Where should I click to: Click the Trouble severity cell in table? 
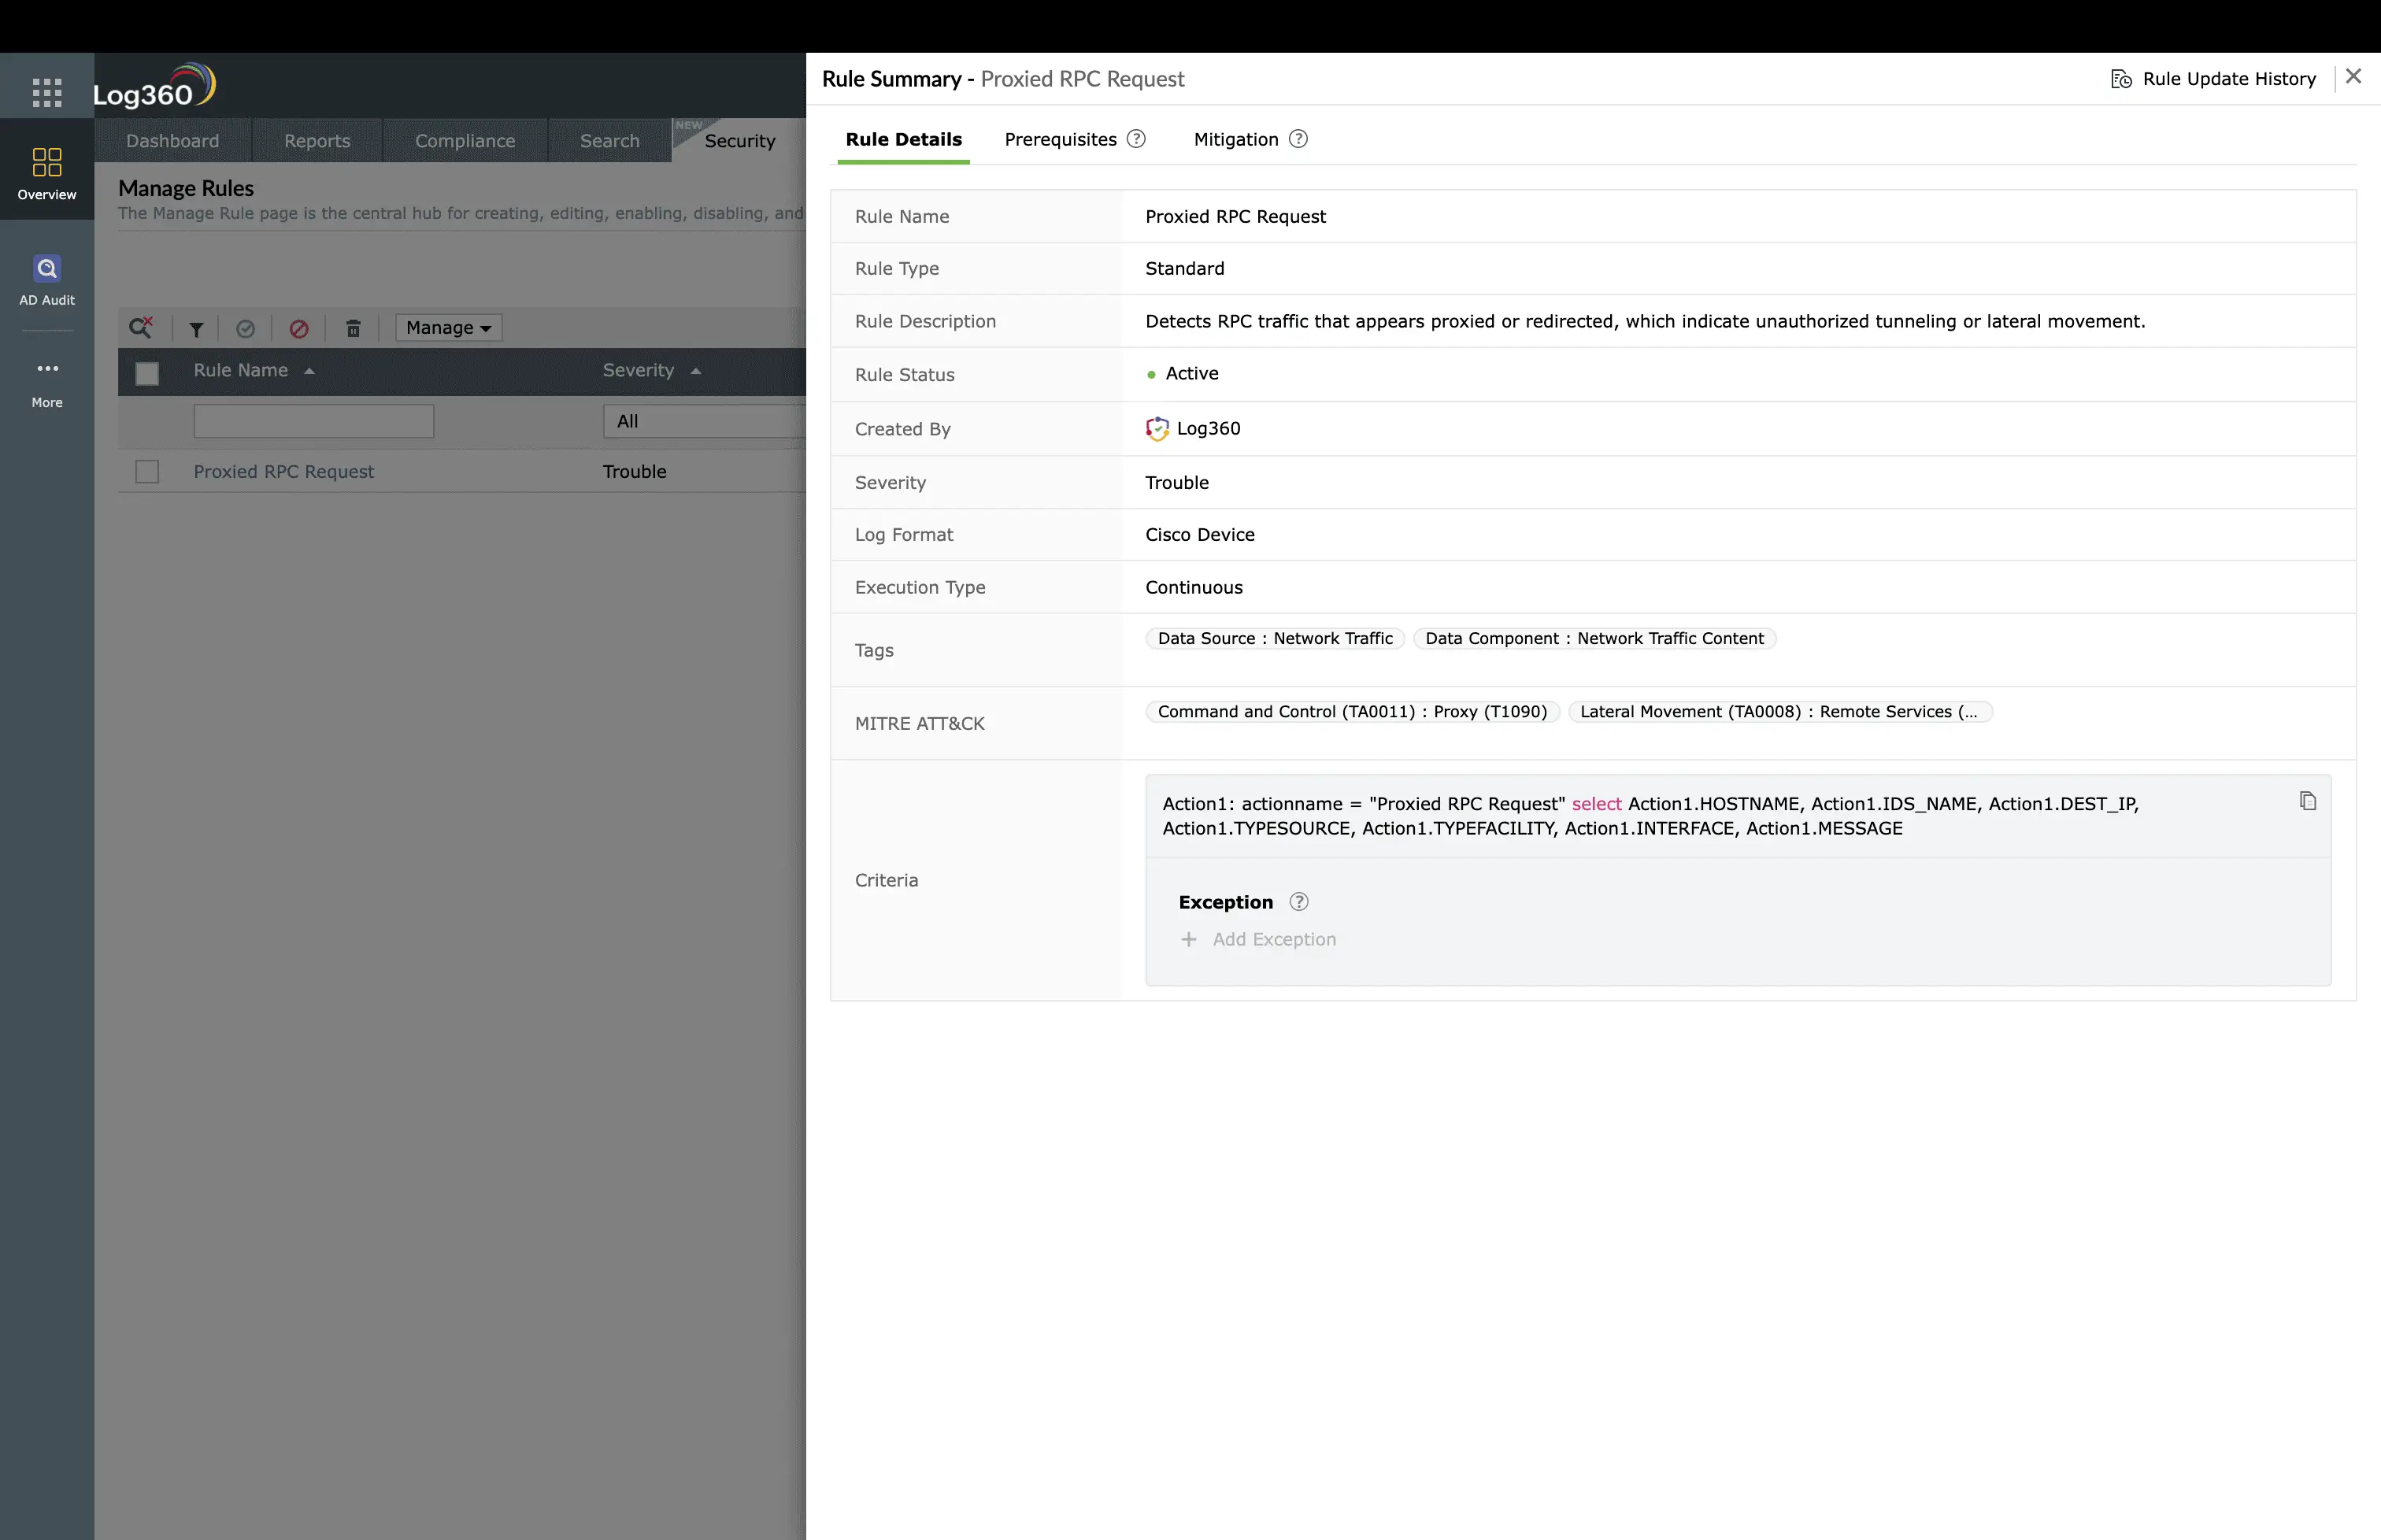(634, 472)
